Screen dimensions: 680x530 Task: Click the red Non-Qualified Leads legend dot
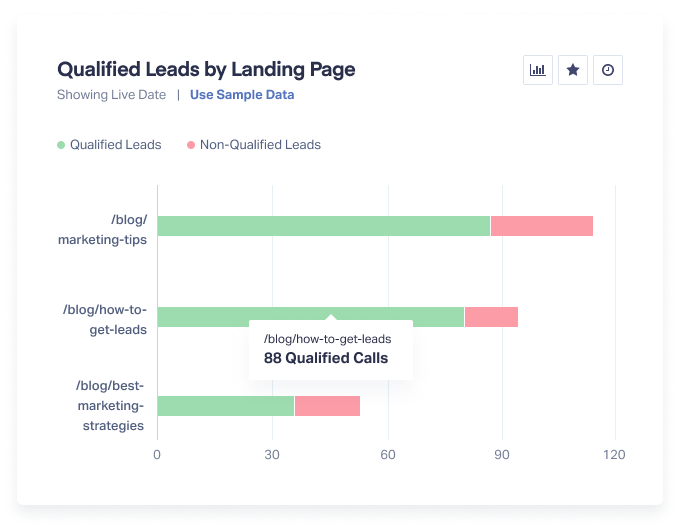coord(191,145)
